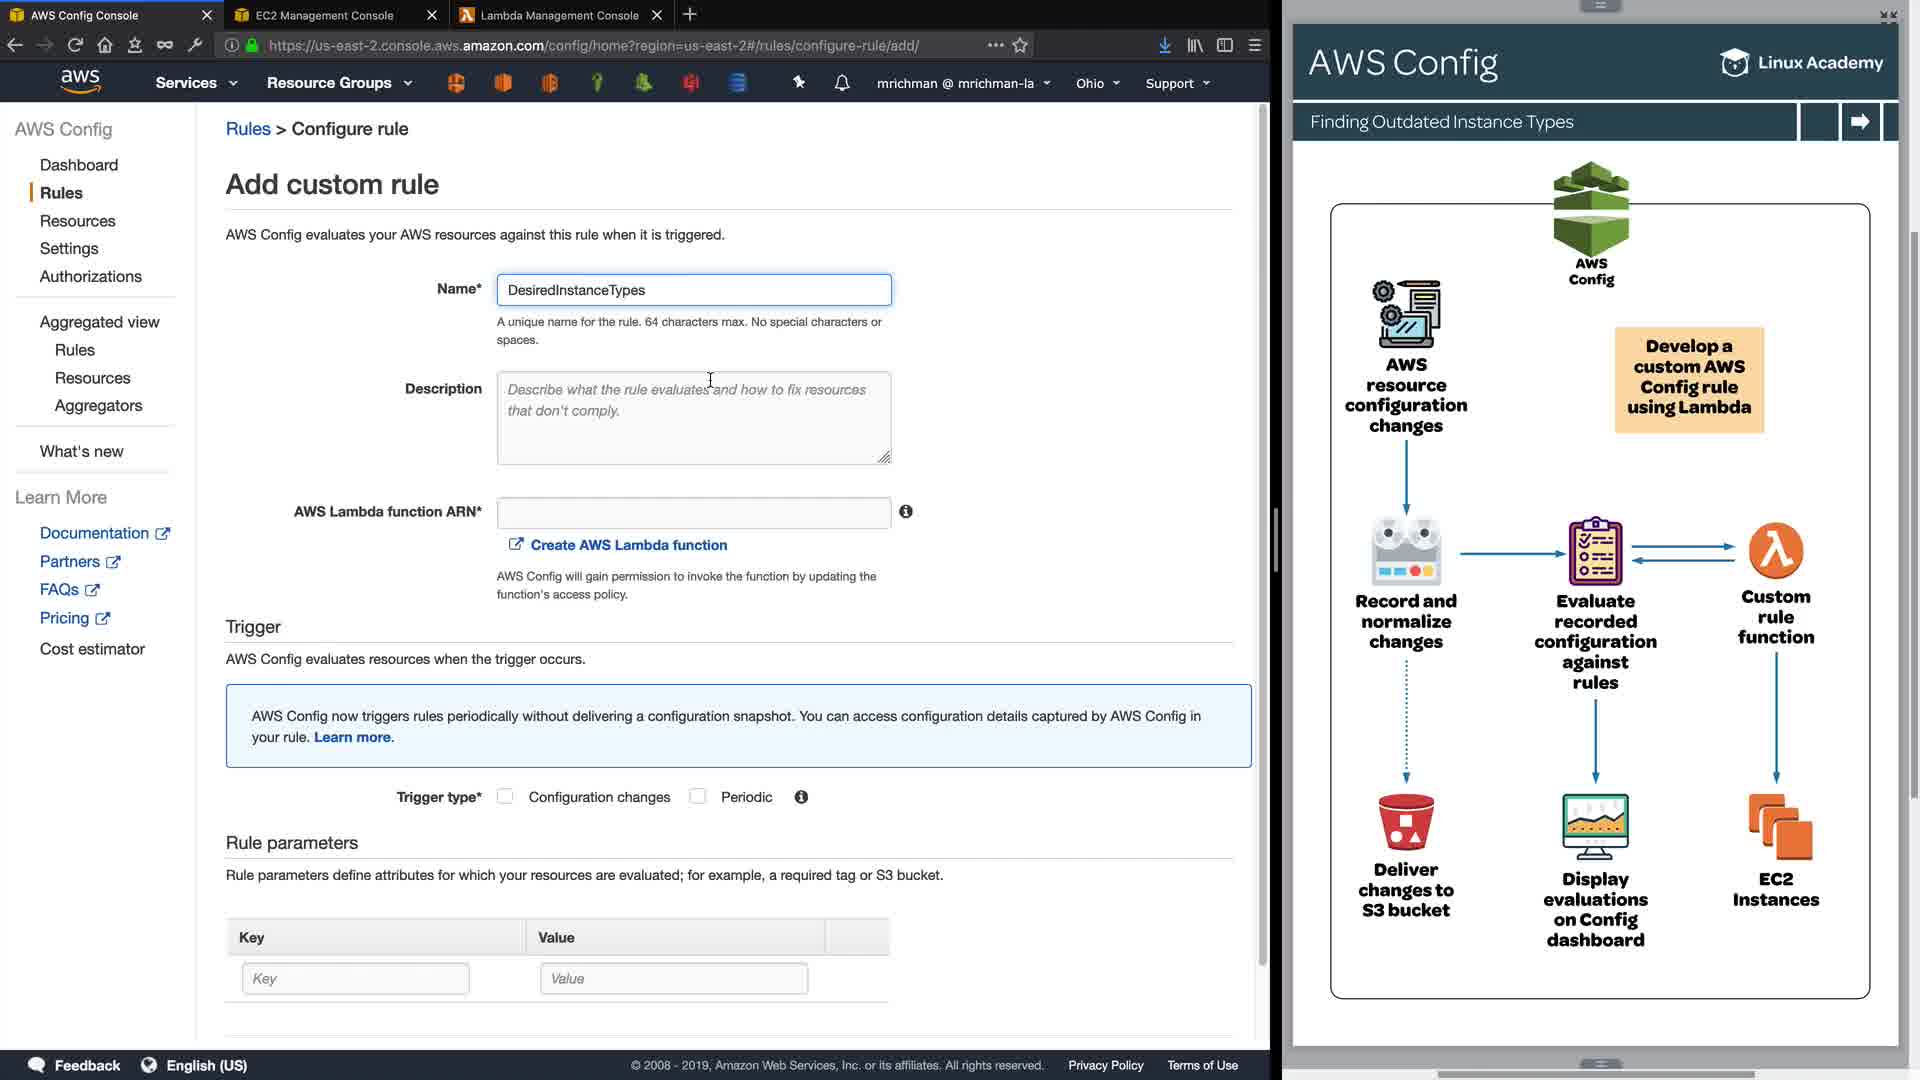The image size is (1920, 1080).
Task: Expand the Services dropdown menu
Action: [196, 83]
